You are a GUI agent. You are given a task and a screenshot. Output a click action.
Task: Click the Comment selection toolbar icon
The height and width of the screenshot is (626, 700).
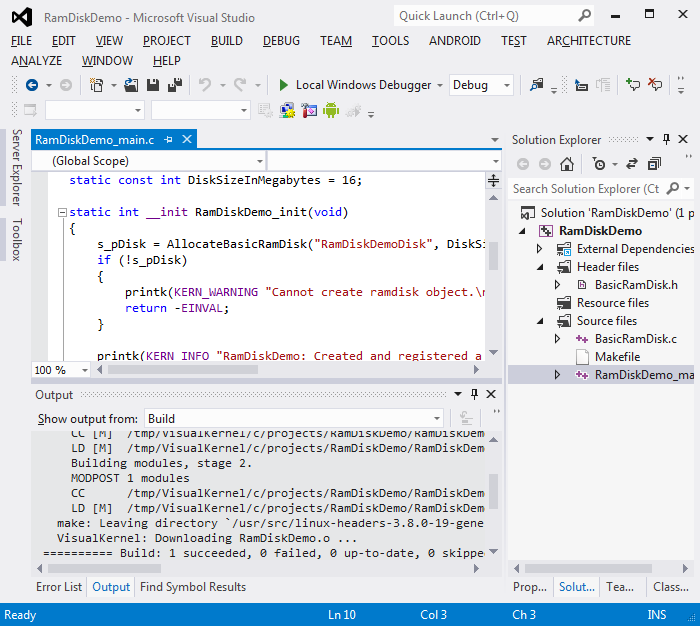click(633, 84)
